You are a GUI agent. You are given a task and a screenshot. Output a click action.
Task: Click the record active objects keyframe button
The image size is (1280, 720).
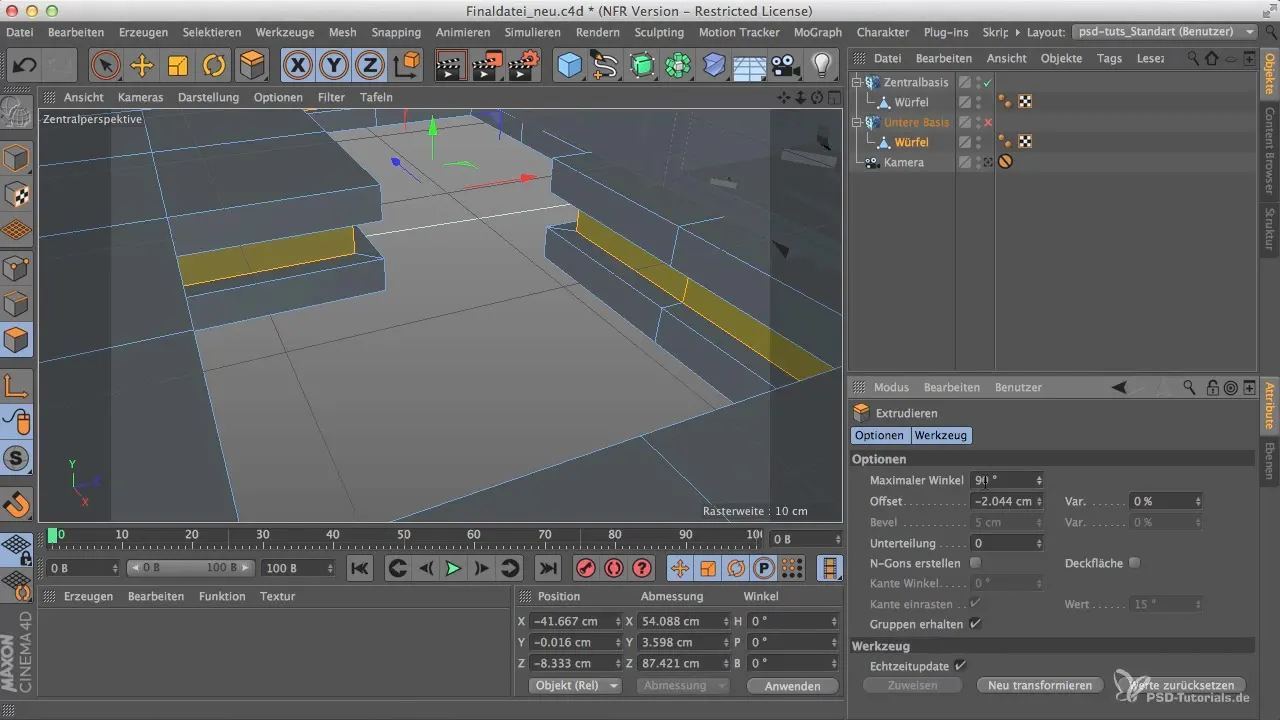pyautogui.click(x=586, y=568)
